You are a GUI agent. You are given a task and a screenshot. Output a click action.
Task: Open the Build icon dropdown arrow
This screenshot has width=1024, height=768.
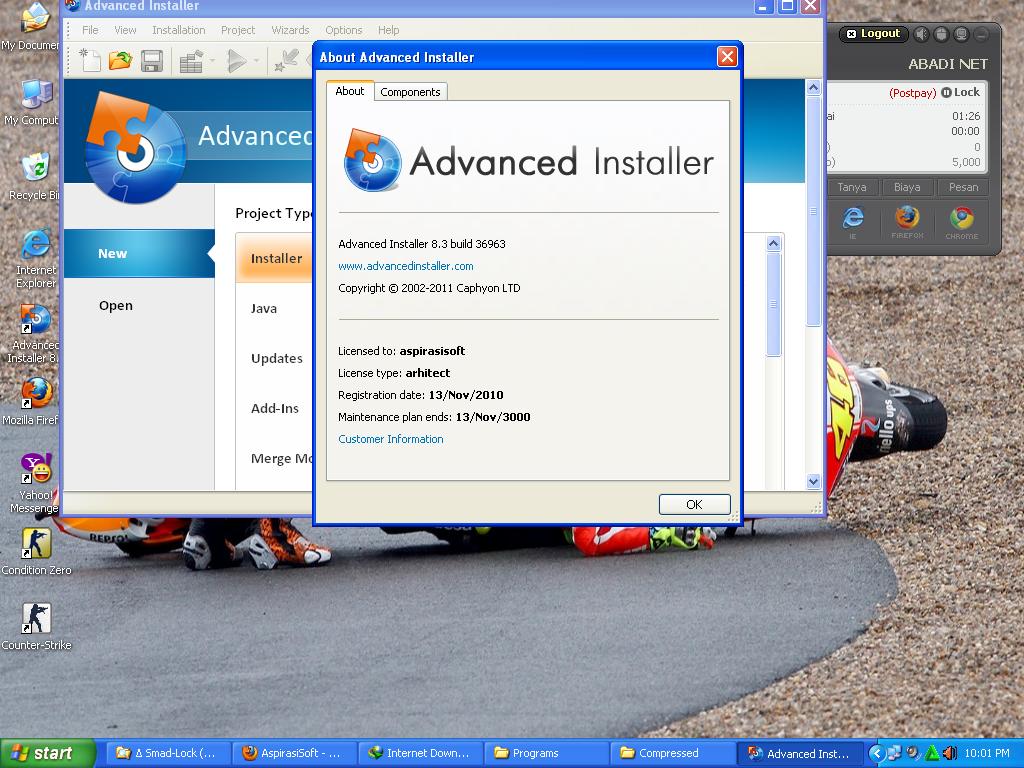click(212, 61)
